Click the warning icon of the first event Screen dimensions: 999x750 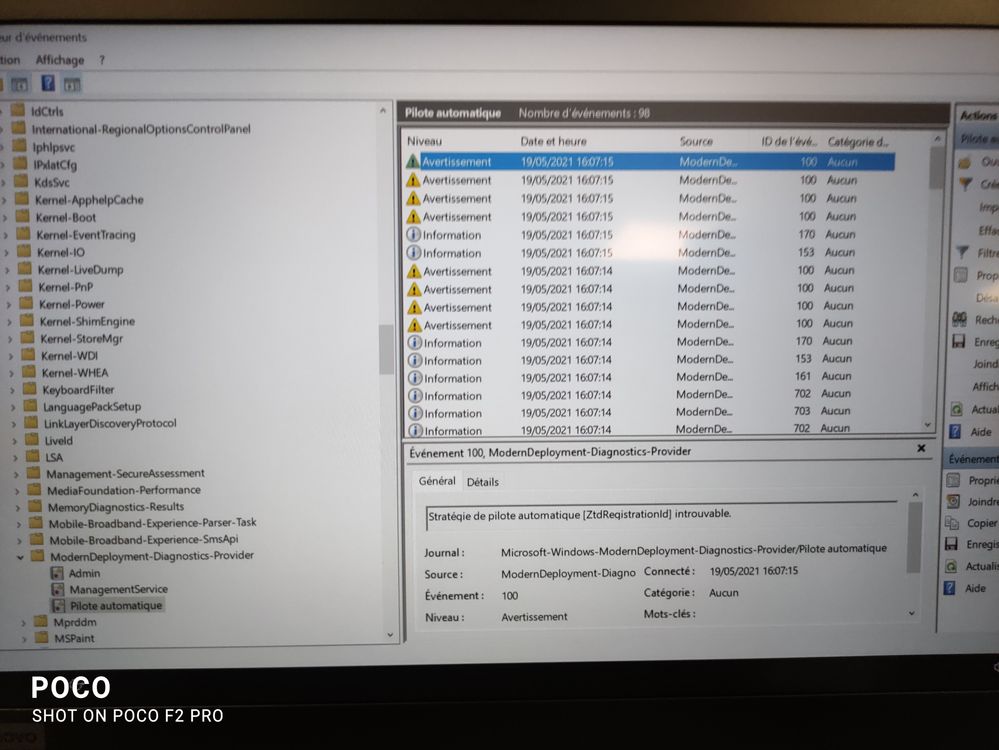(413, 162)
